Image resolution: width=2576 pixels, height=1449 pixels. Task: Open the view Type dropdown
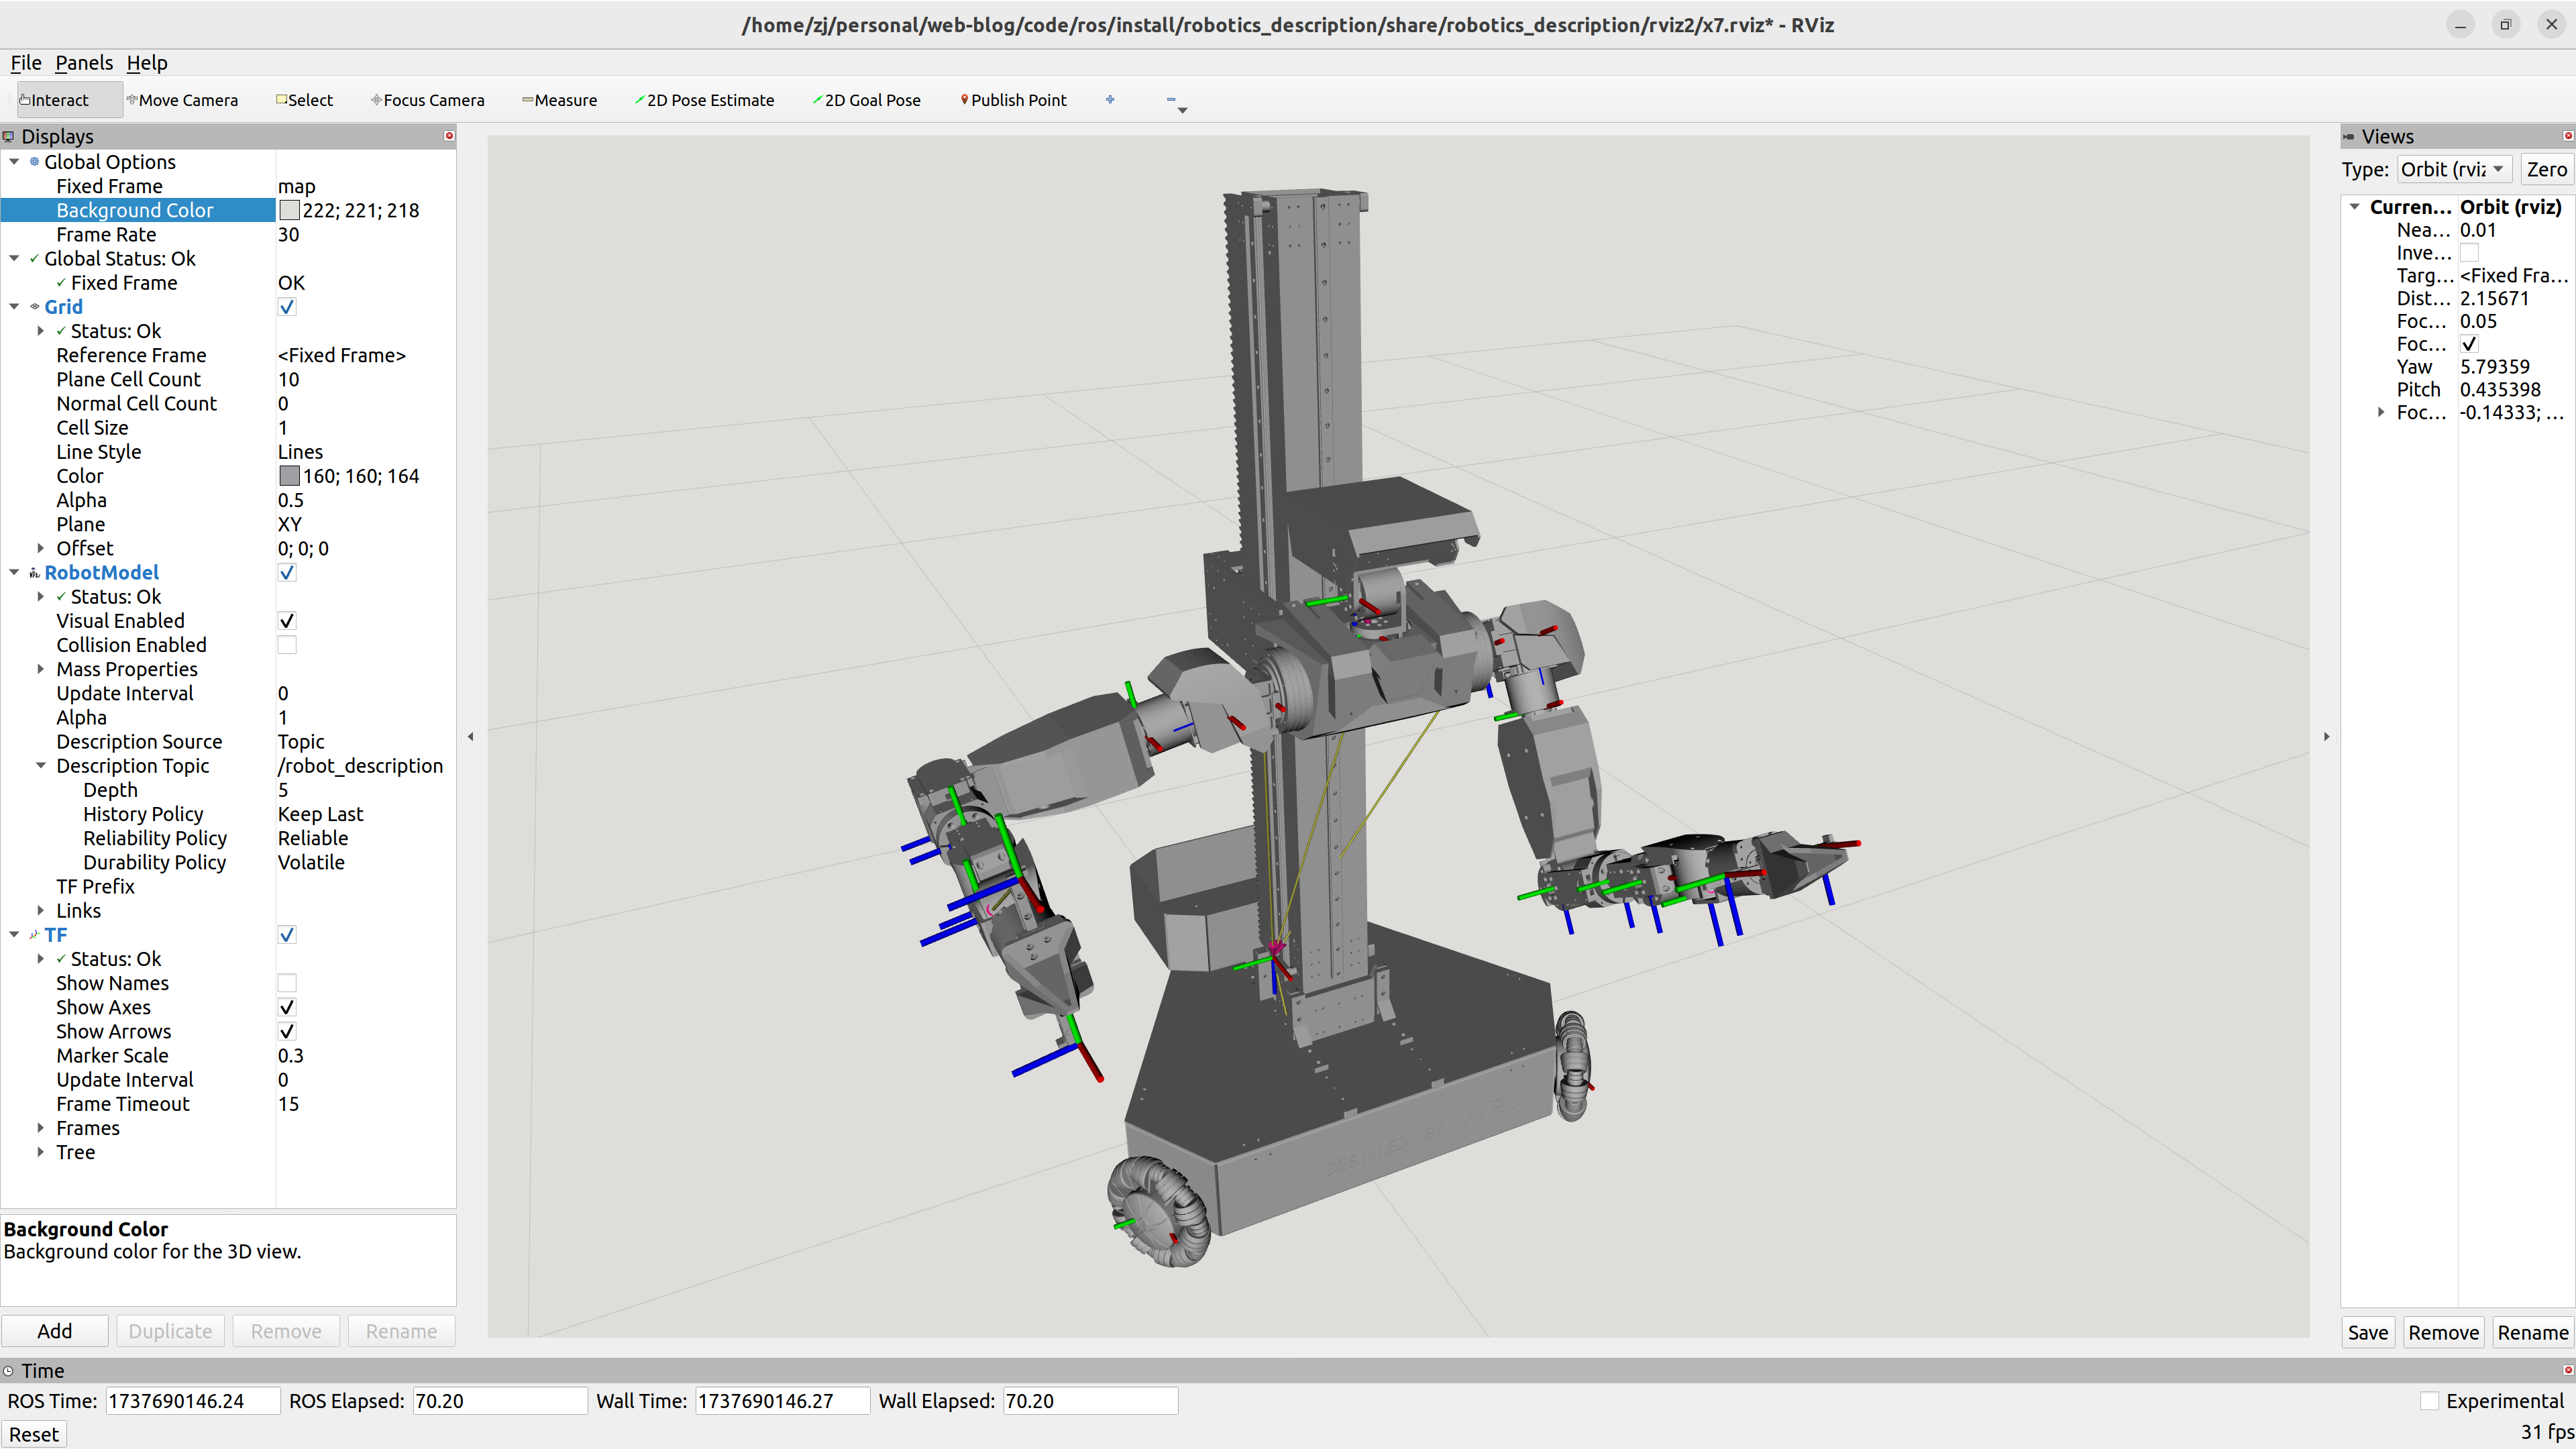(x=2454, y=169)
